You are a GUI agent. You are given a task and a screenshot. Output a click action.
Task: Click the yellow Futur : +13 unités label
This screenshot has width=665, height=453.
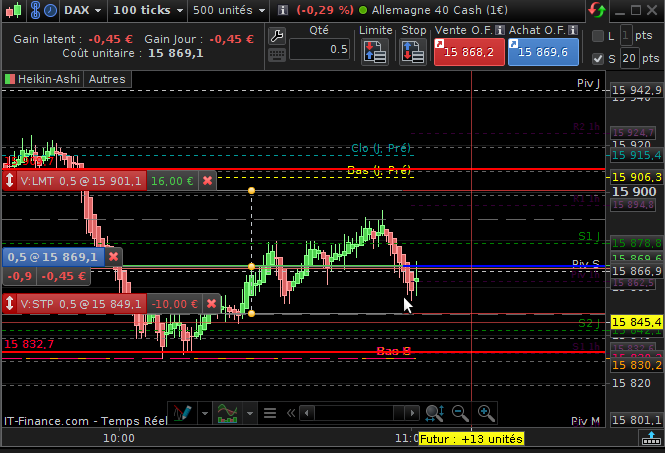[471, 439]
